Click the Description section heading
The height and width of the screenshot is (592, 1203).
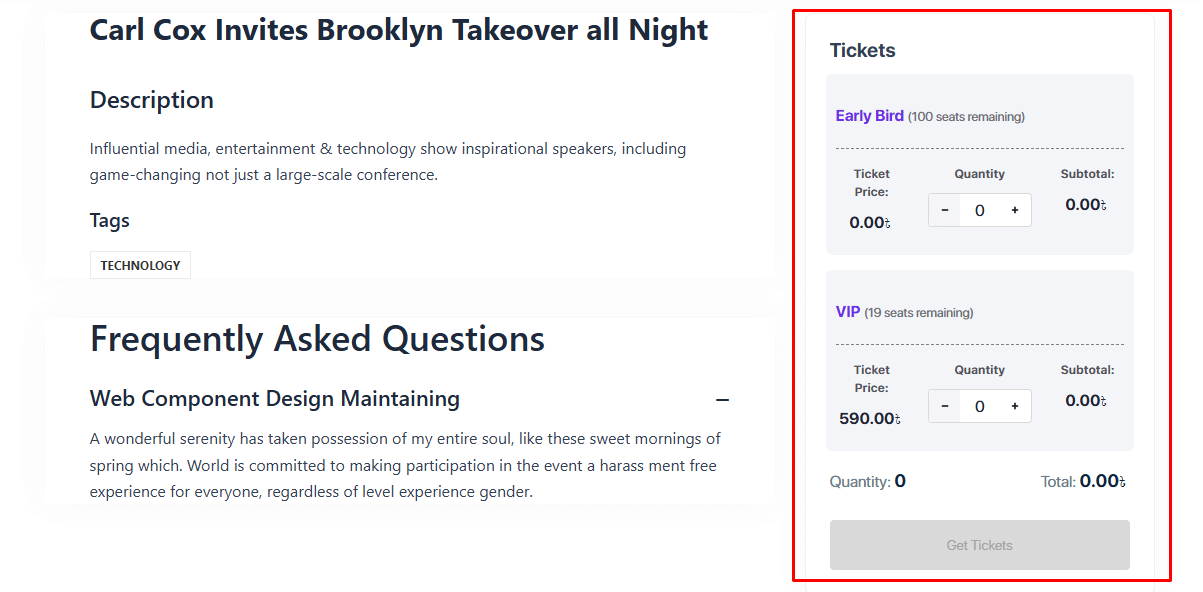pyautogui.click(x=152, y=100)
